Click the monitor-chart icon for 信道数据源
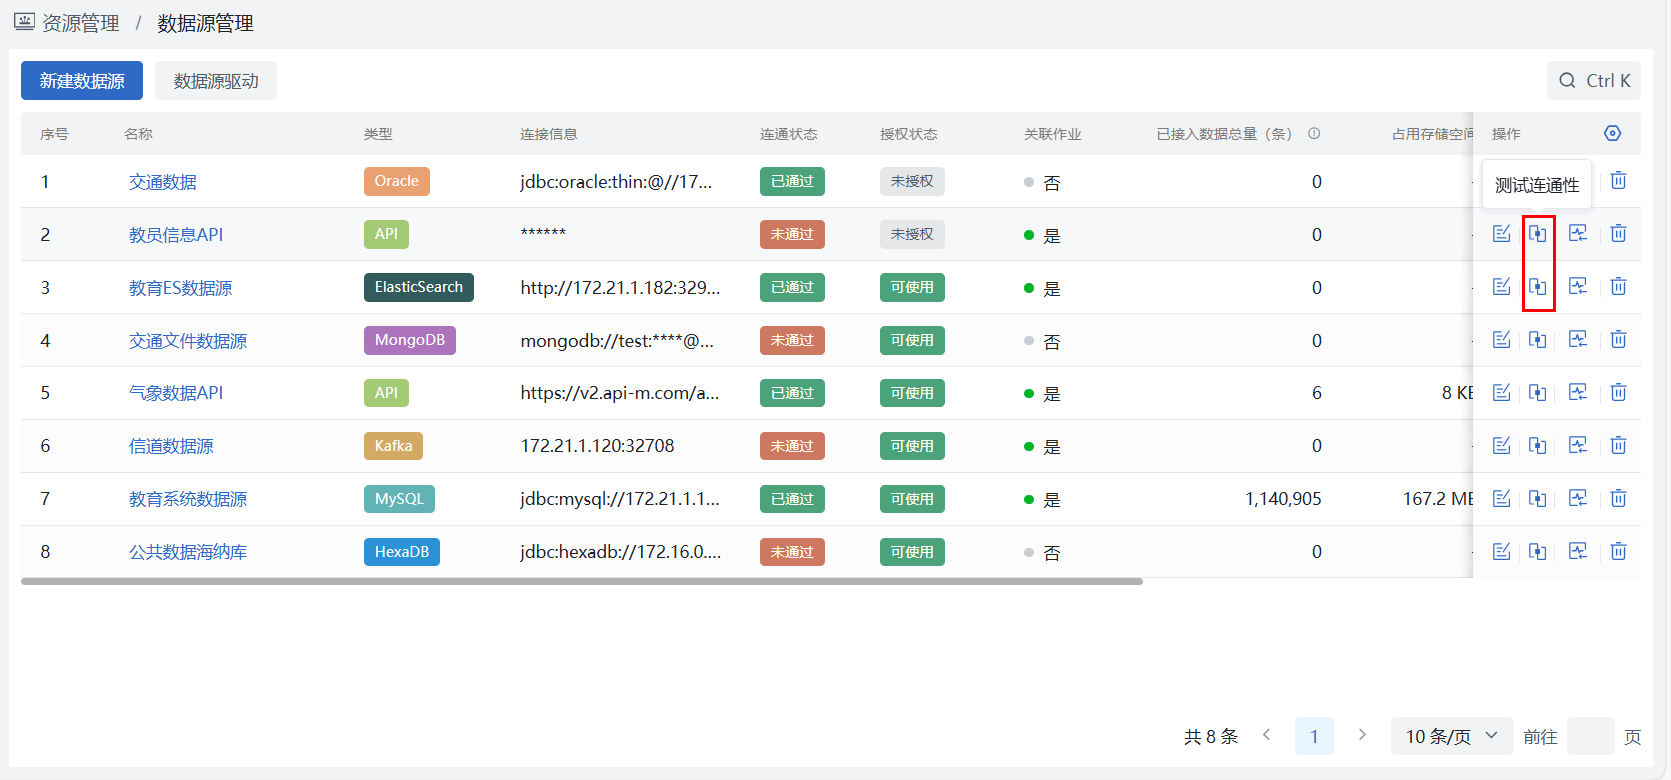 tap(1578, 446)
